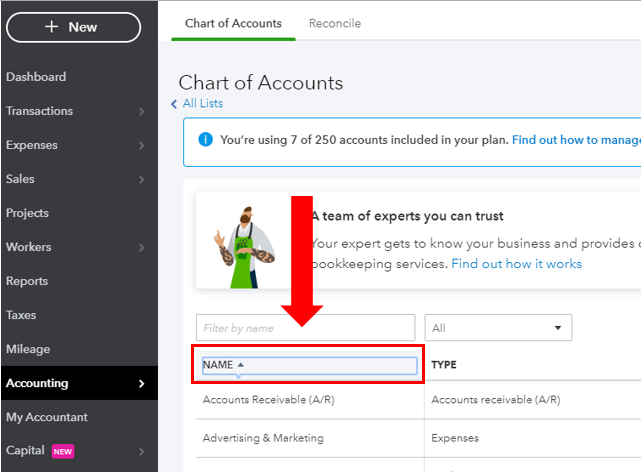Screen dimensions: 641x472
Task: Click the blue info icon in the banner
Action: pyautogui.click(x=205, y=139)
